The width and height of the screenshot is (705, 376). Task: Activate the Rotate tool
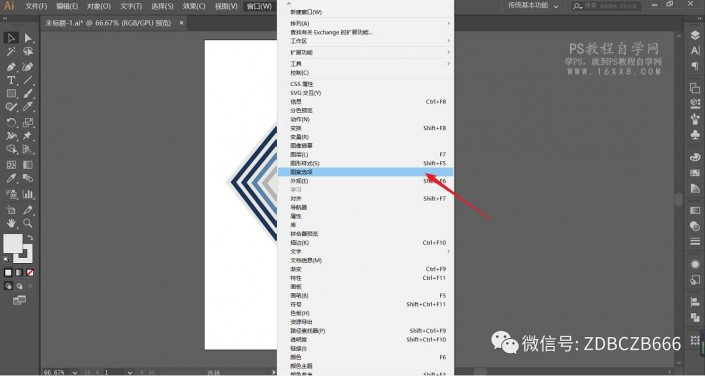coord(11,122)
